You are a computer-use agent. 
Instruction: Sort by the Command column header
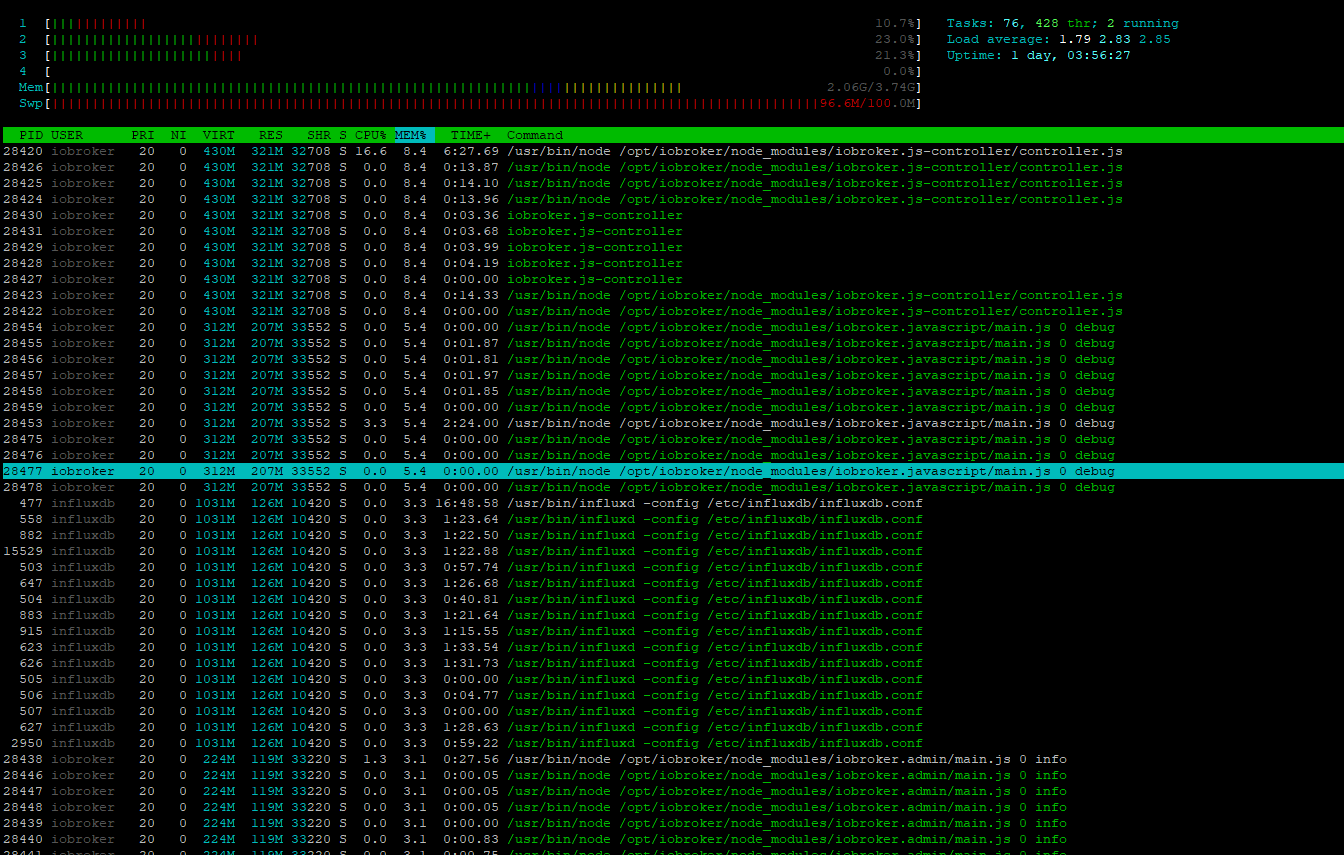coord(535,135)
